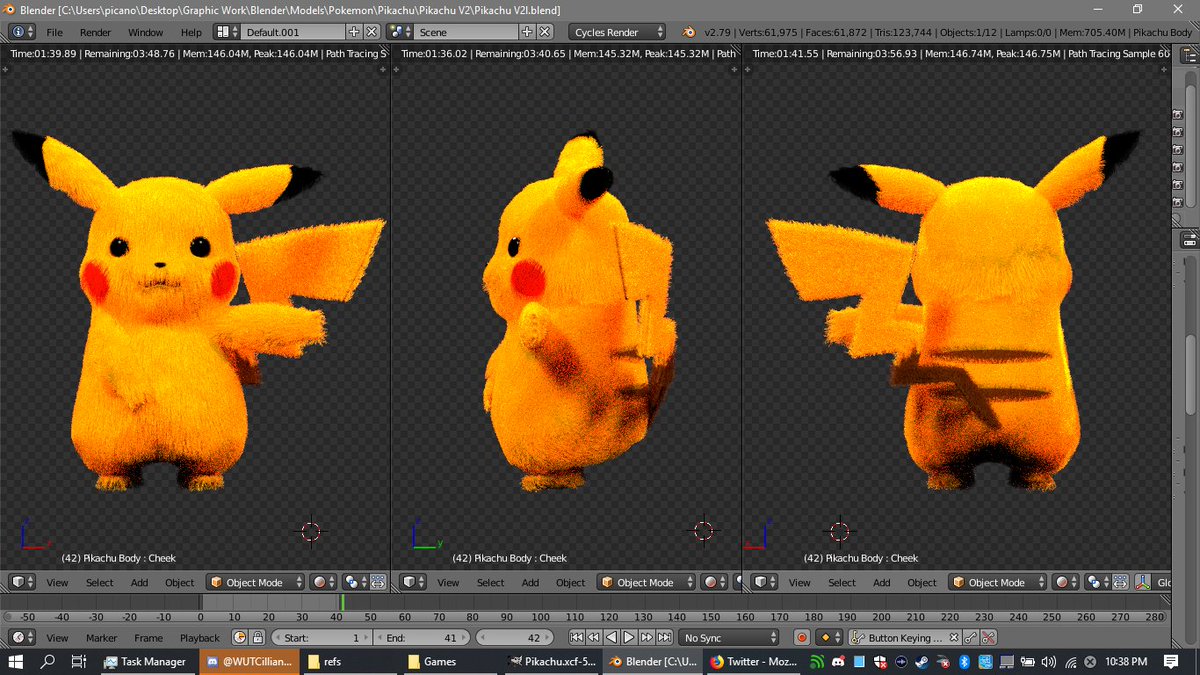Viewport: 1200px width, 675px height.
Task: Switch to Twitter Mozilla window in taskbar
Action: pyautogui.click(x=753, y=661)
